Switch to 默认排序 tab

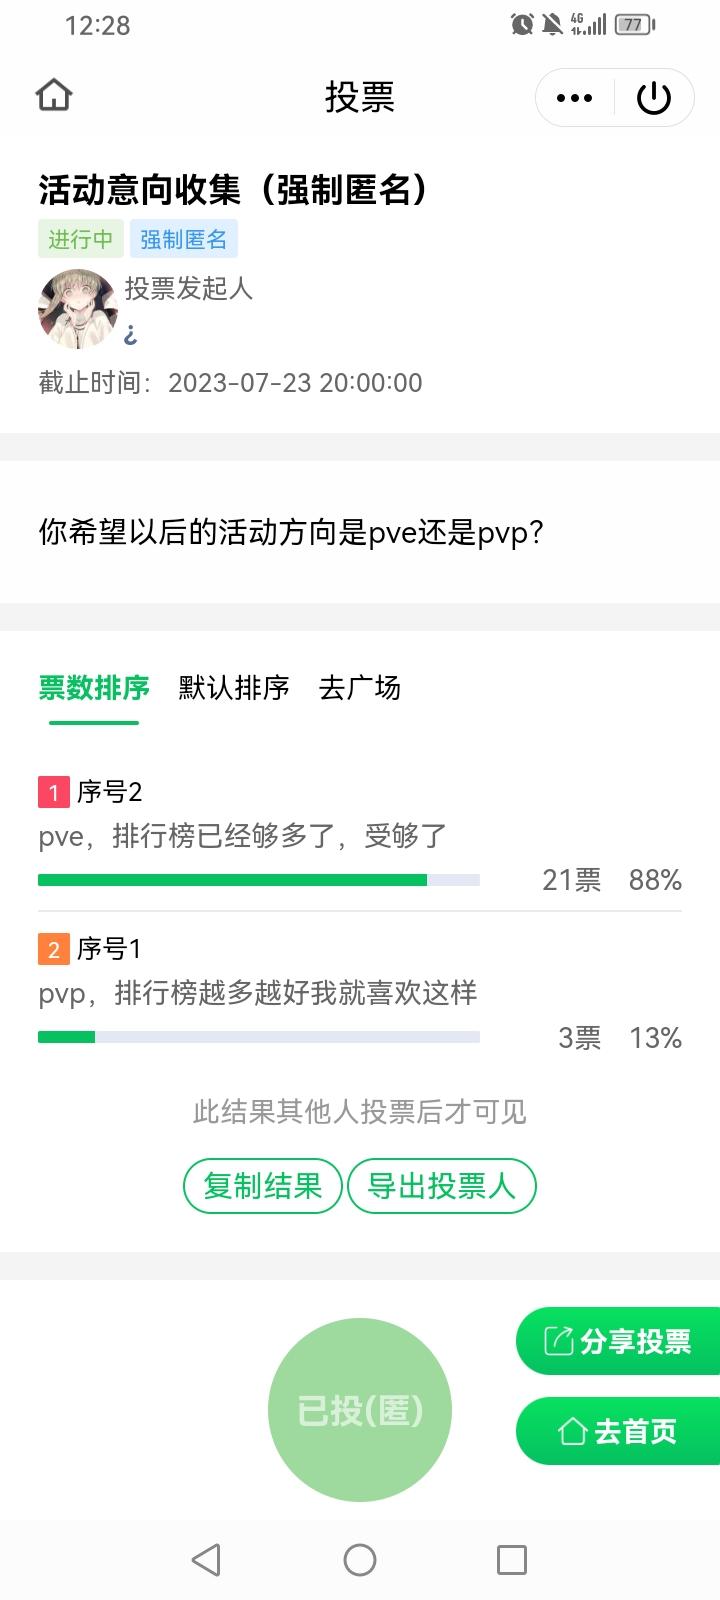[x=234, y=688]
